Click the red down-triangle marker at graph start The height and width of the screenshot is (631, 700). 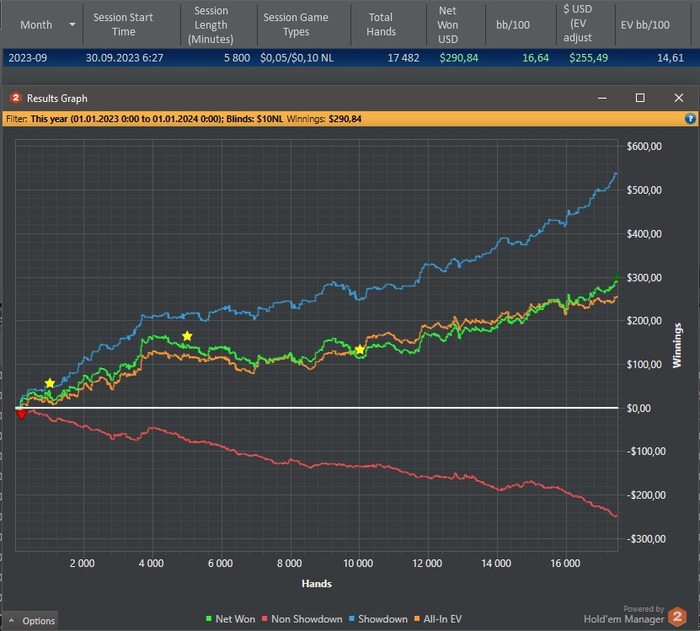point(21,415)
